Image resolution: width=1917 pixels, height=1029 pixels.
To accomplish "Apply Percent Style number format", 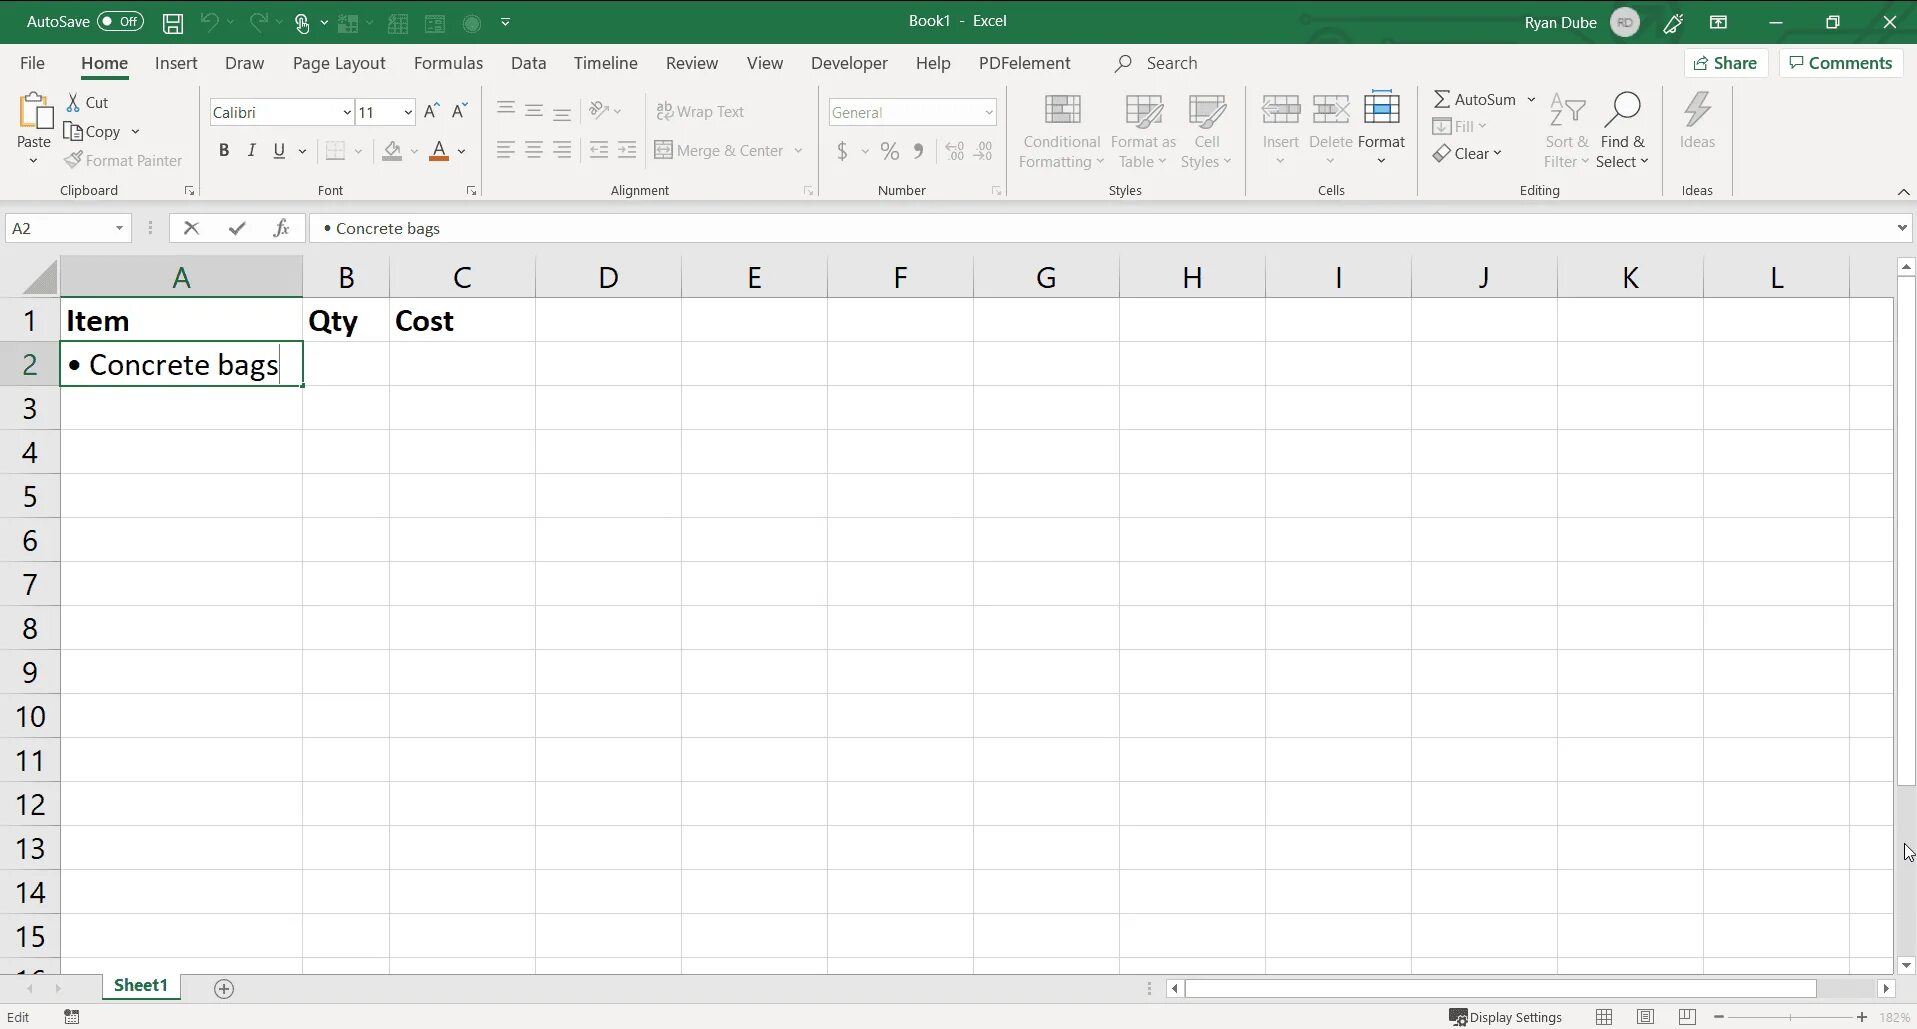I will [889, 151].
